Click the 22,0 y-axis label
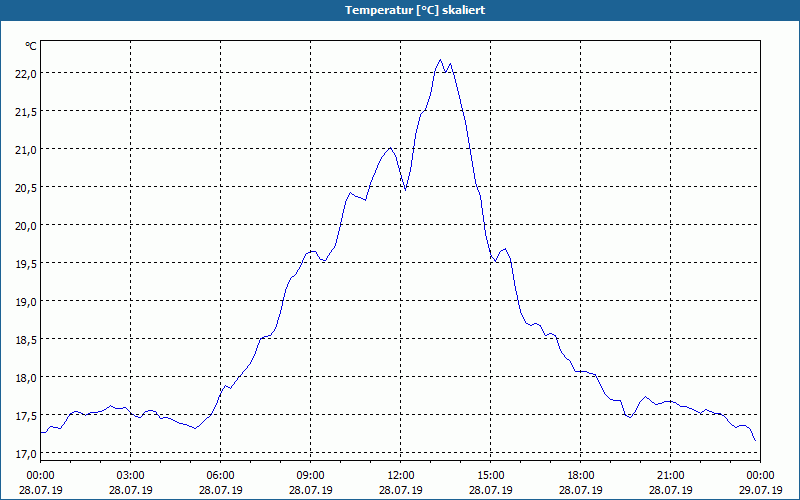Image resolution: width=800 pixels, height=500 pixels. tap(26, 73)
